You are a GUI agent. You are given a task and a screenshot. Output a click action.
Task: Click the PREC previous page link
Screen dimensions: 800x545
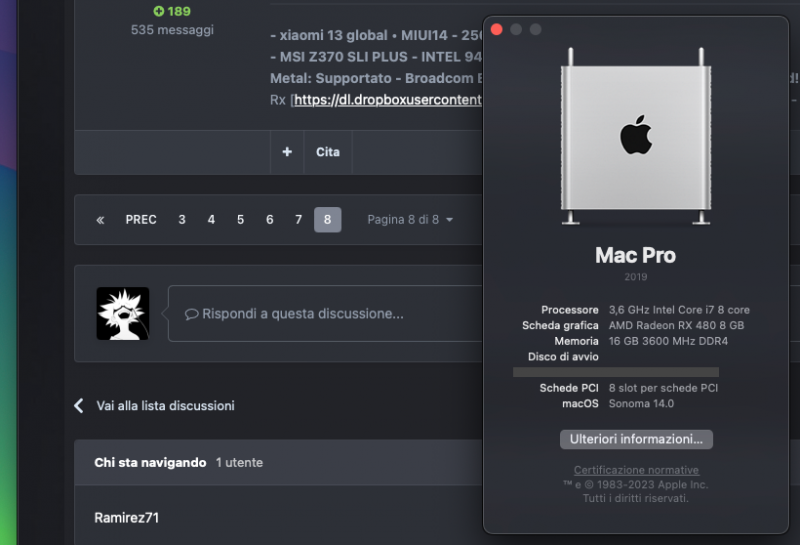click(x=141, y=220)
